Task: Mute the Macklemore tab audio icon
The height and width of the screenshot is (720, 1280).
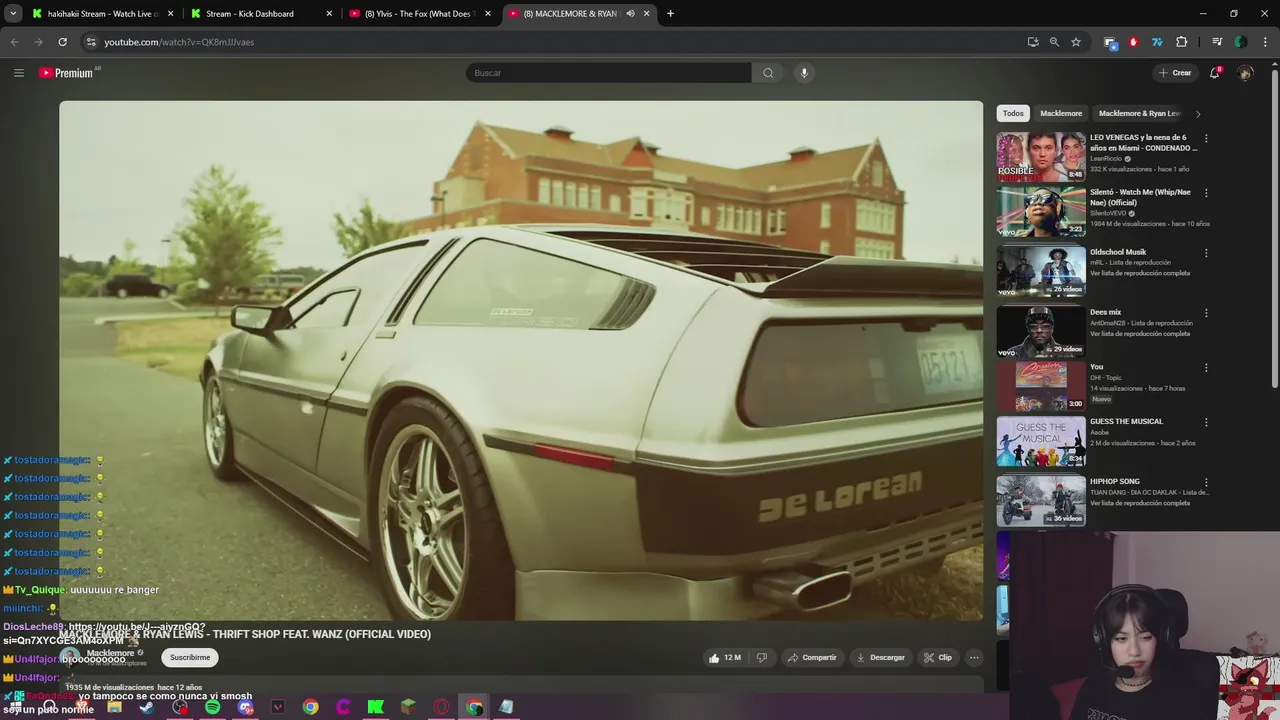Action: (630, 14)
